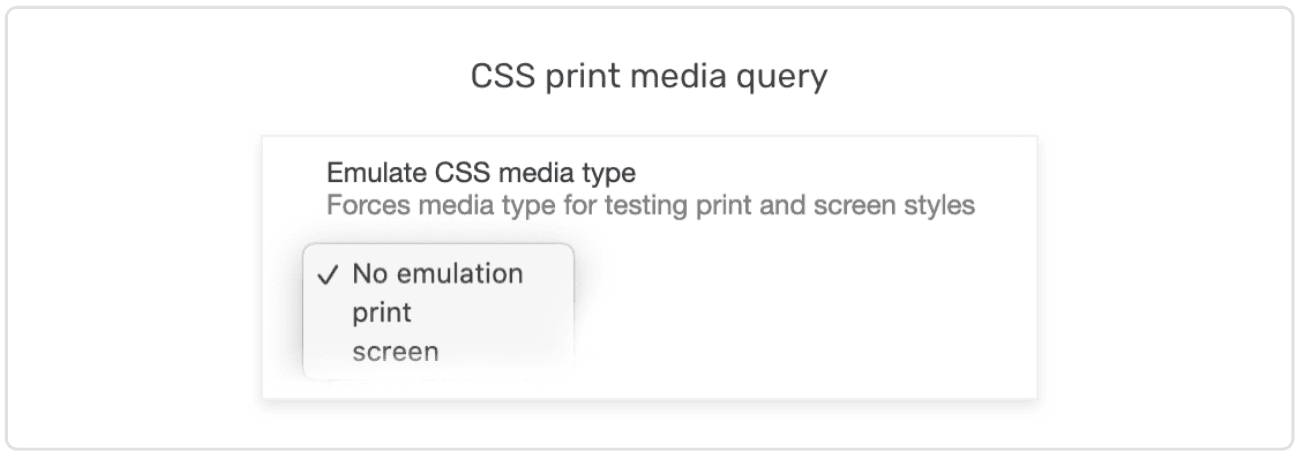Click the word "Forces" in the description
The height and width of the screenshot is (458, 1304).
click(362, 206)
